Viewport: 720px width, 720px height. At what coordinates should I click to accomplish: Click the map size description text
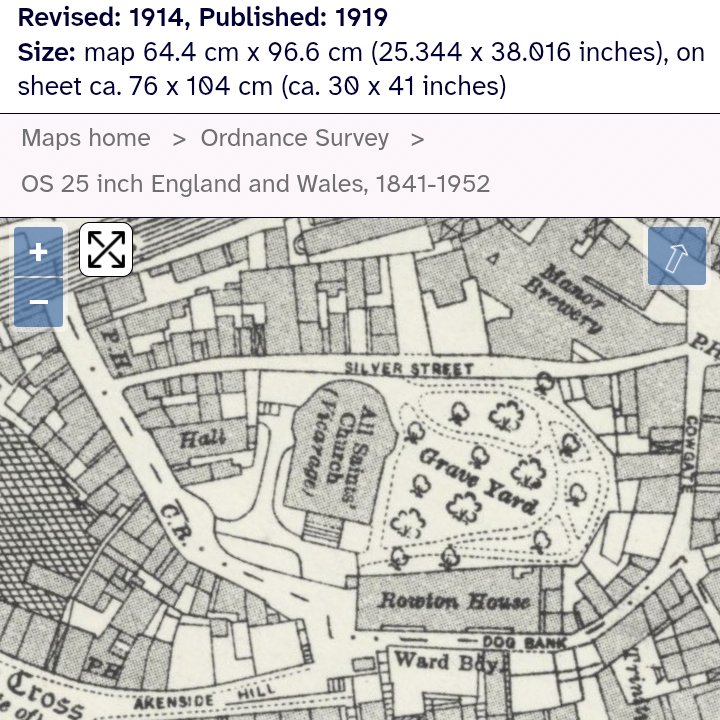tap(361, 69)
